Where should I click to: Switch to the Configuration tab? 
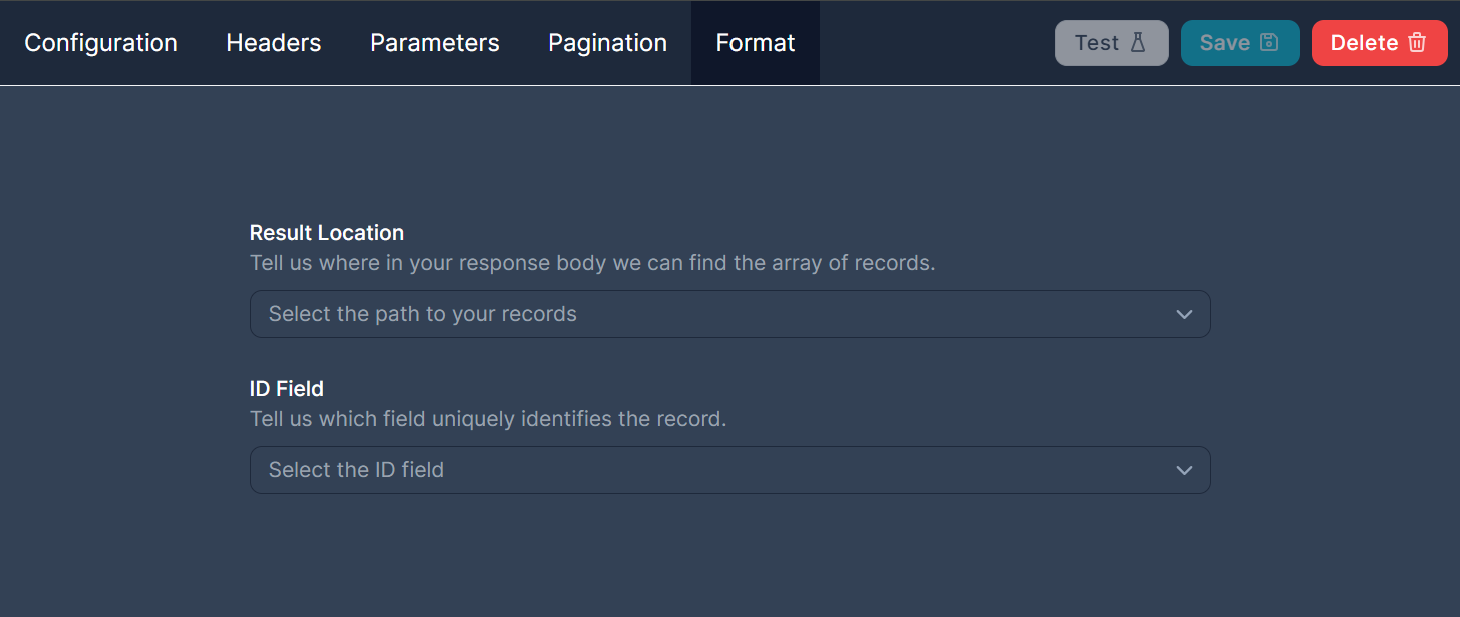click(101, 43)
